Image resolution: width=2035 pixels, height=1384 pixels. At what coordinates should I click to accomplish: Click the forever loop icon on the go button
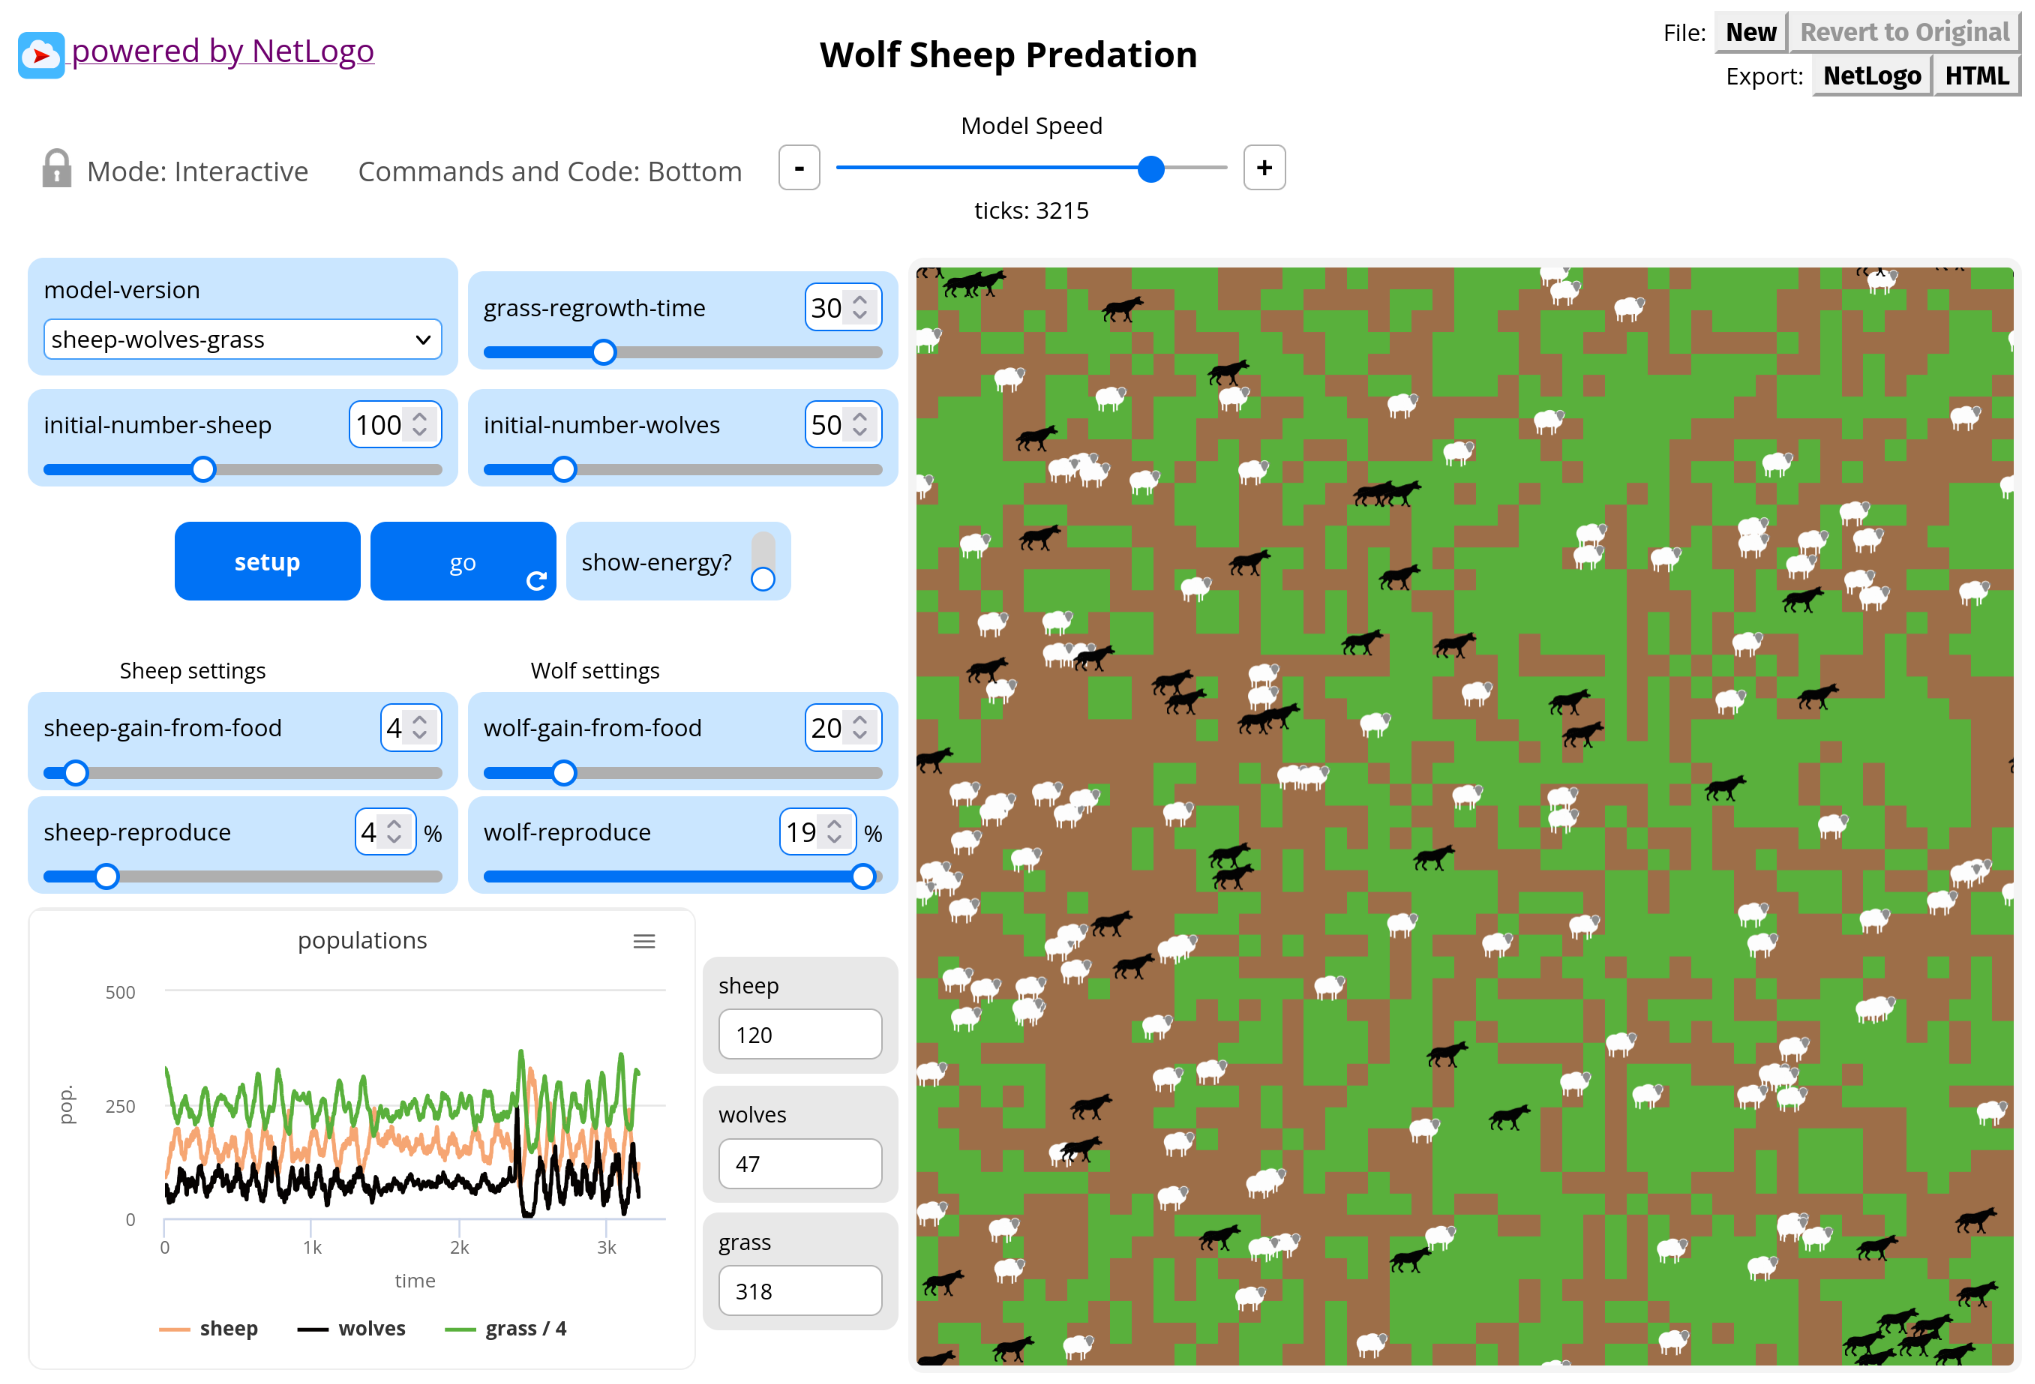[537, 581]
